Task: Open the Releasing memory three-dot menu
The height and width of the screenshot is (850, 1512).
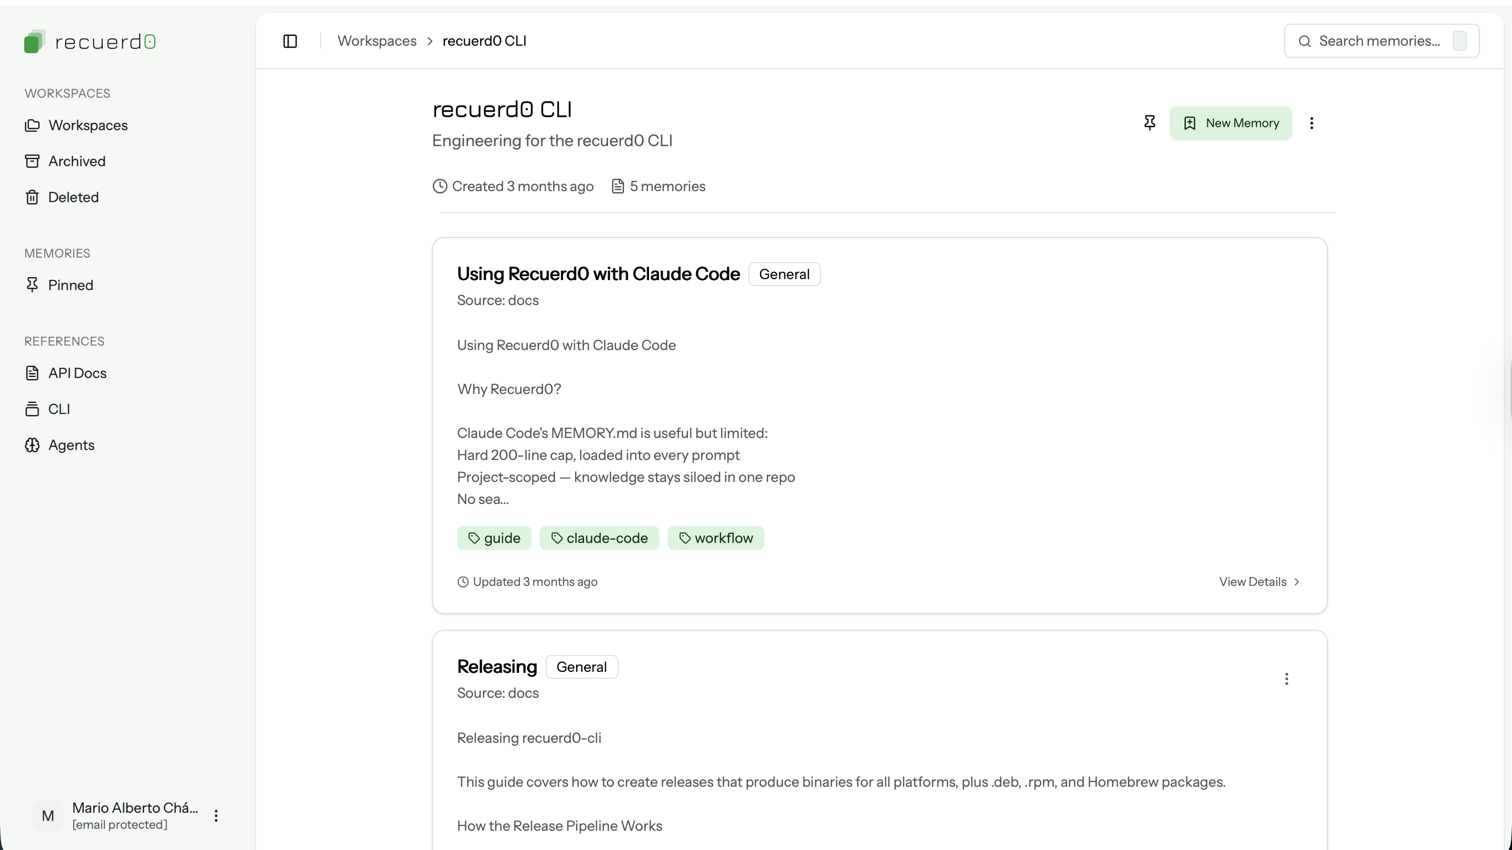Action: 1286,679
